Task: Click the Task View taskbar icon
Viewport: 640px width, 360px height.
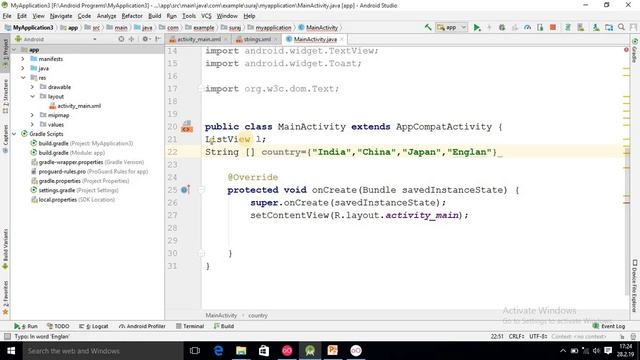Action: [x=195, y=351]
